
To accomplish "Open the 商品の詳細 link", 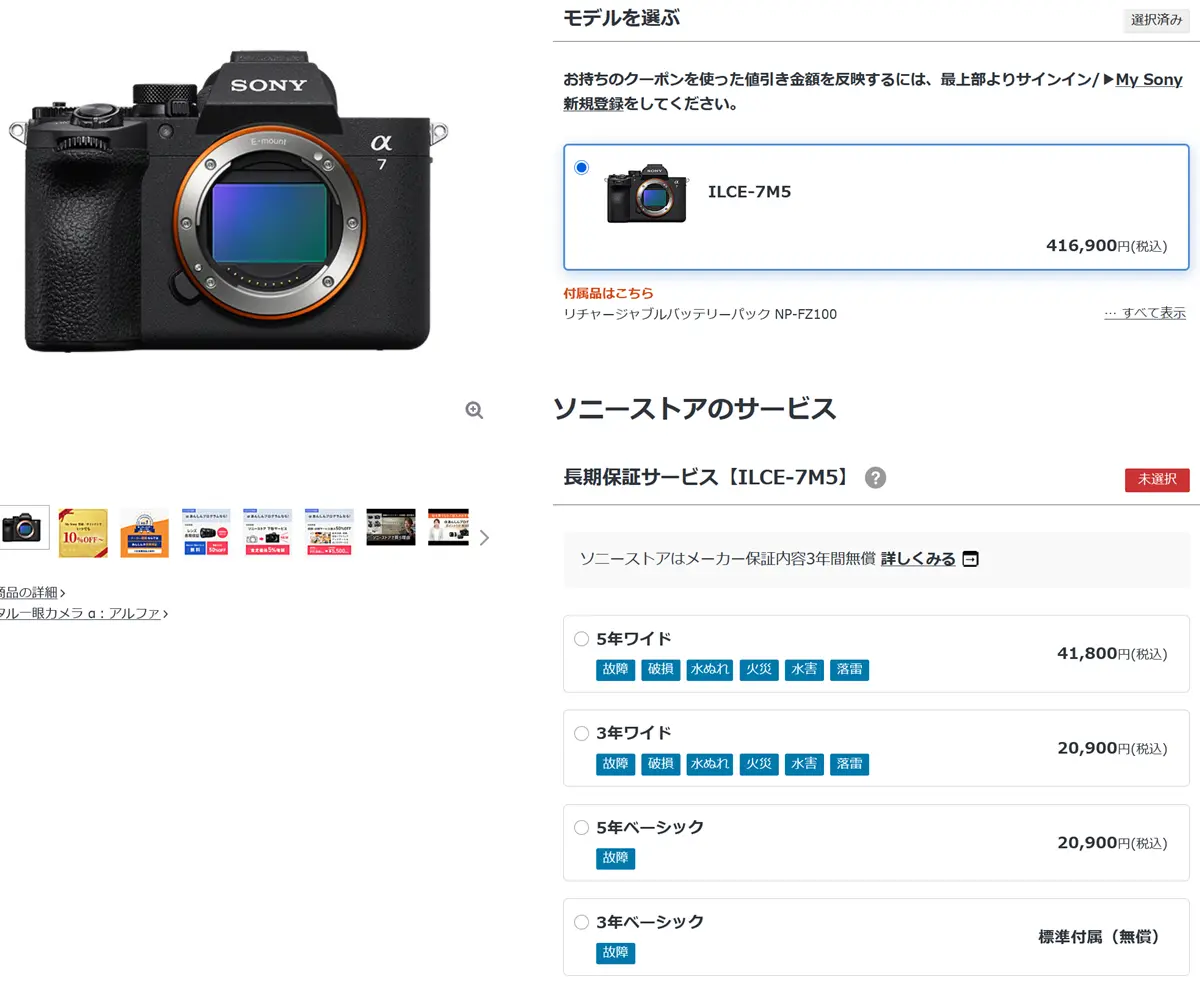I will [30, 593].
